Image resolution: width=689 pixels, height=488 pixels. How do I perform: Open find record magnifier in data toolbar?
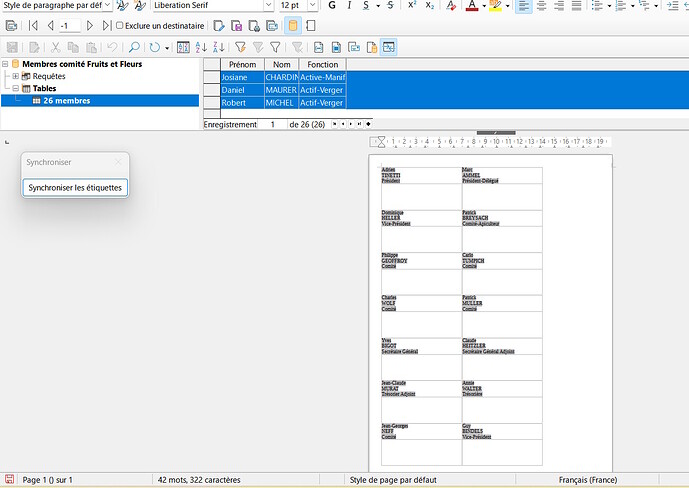point(134,47)
